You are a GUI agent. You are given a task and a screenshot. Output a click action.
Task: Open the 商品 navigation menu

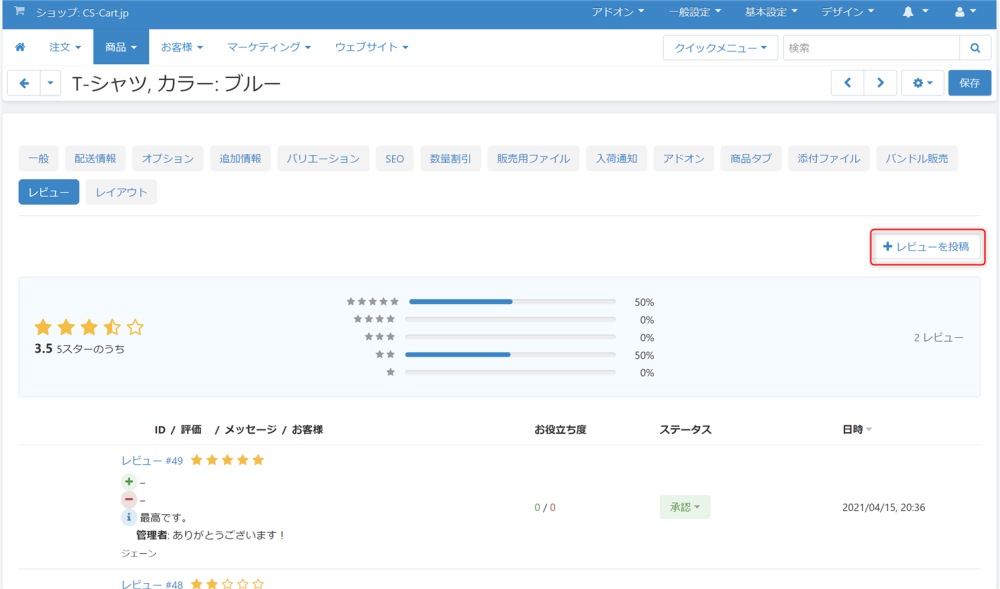121,47
